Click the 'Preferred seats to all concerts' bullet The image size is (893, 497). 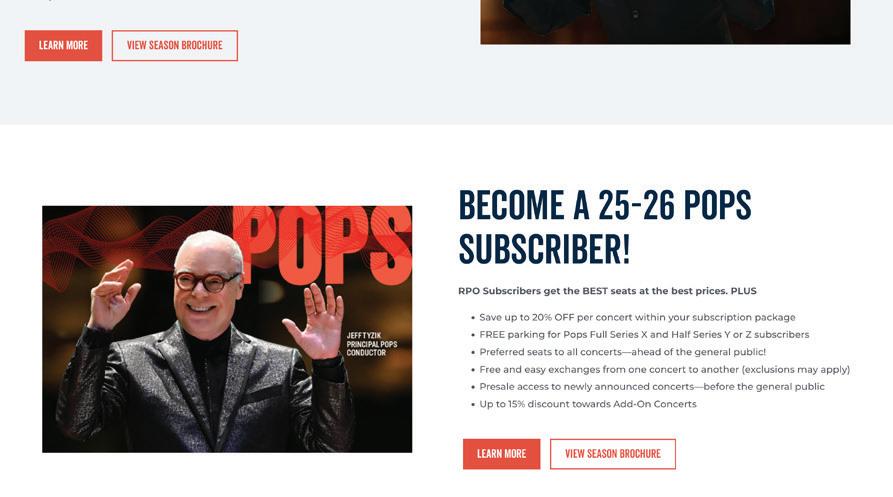pyautogui.click(x=622, y=352)
